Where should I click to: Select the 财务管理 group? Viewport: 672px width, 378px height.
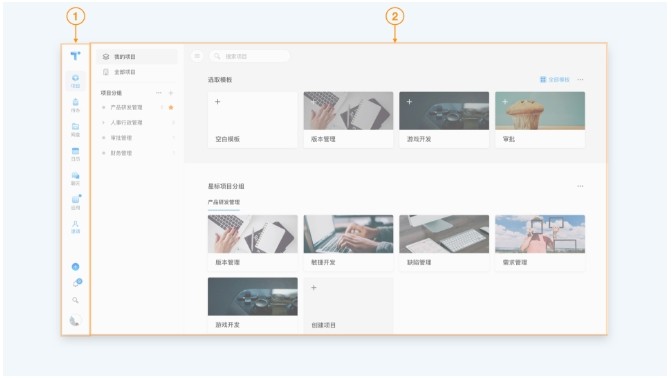coord(137,153)
